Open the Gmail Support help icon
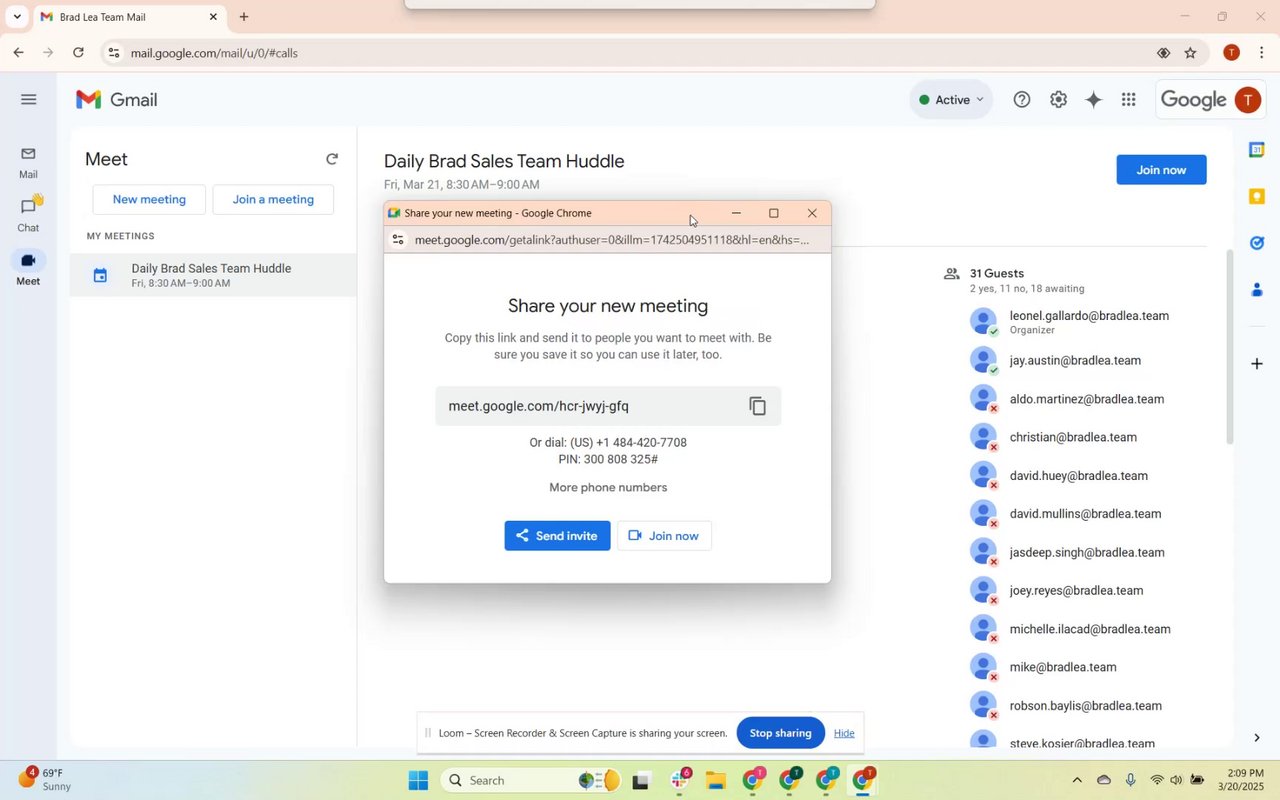This screenshot has width=1280, height=800. [x=1021, y=99]
